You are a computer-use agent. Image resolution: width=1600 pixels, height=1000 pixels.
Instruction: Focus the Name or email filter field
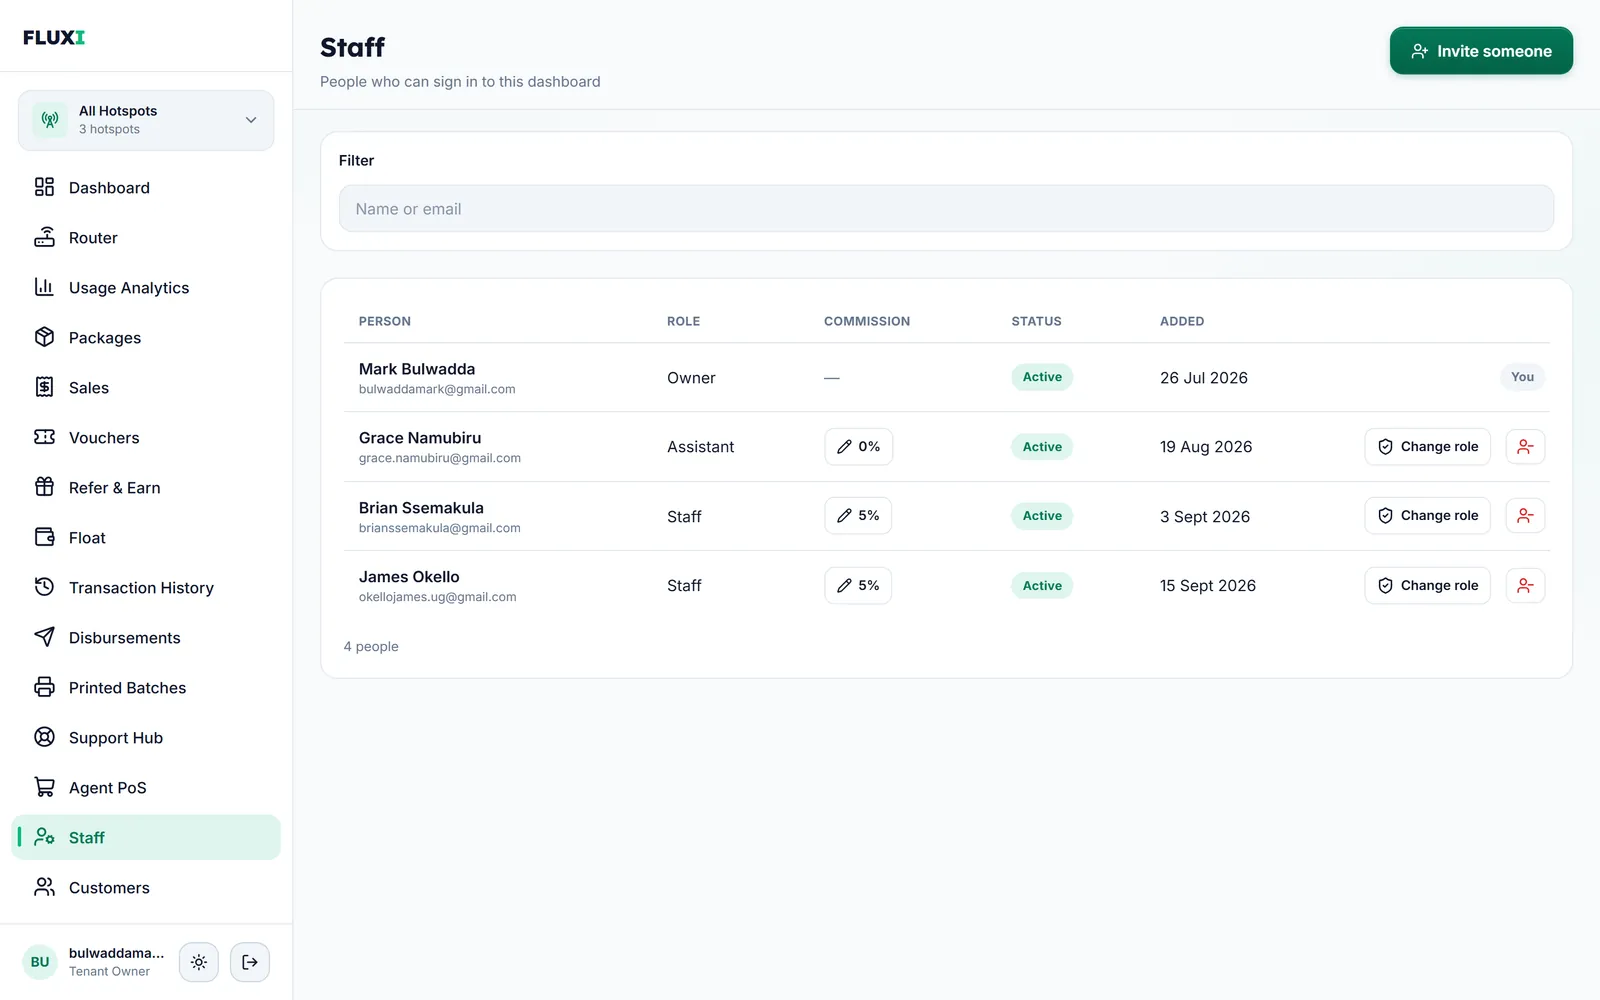946,209
